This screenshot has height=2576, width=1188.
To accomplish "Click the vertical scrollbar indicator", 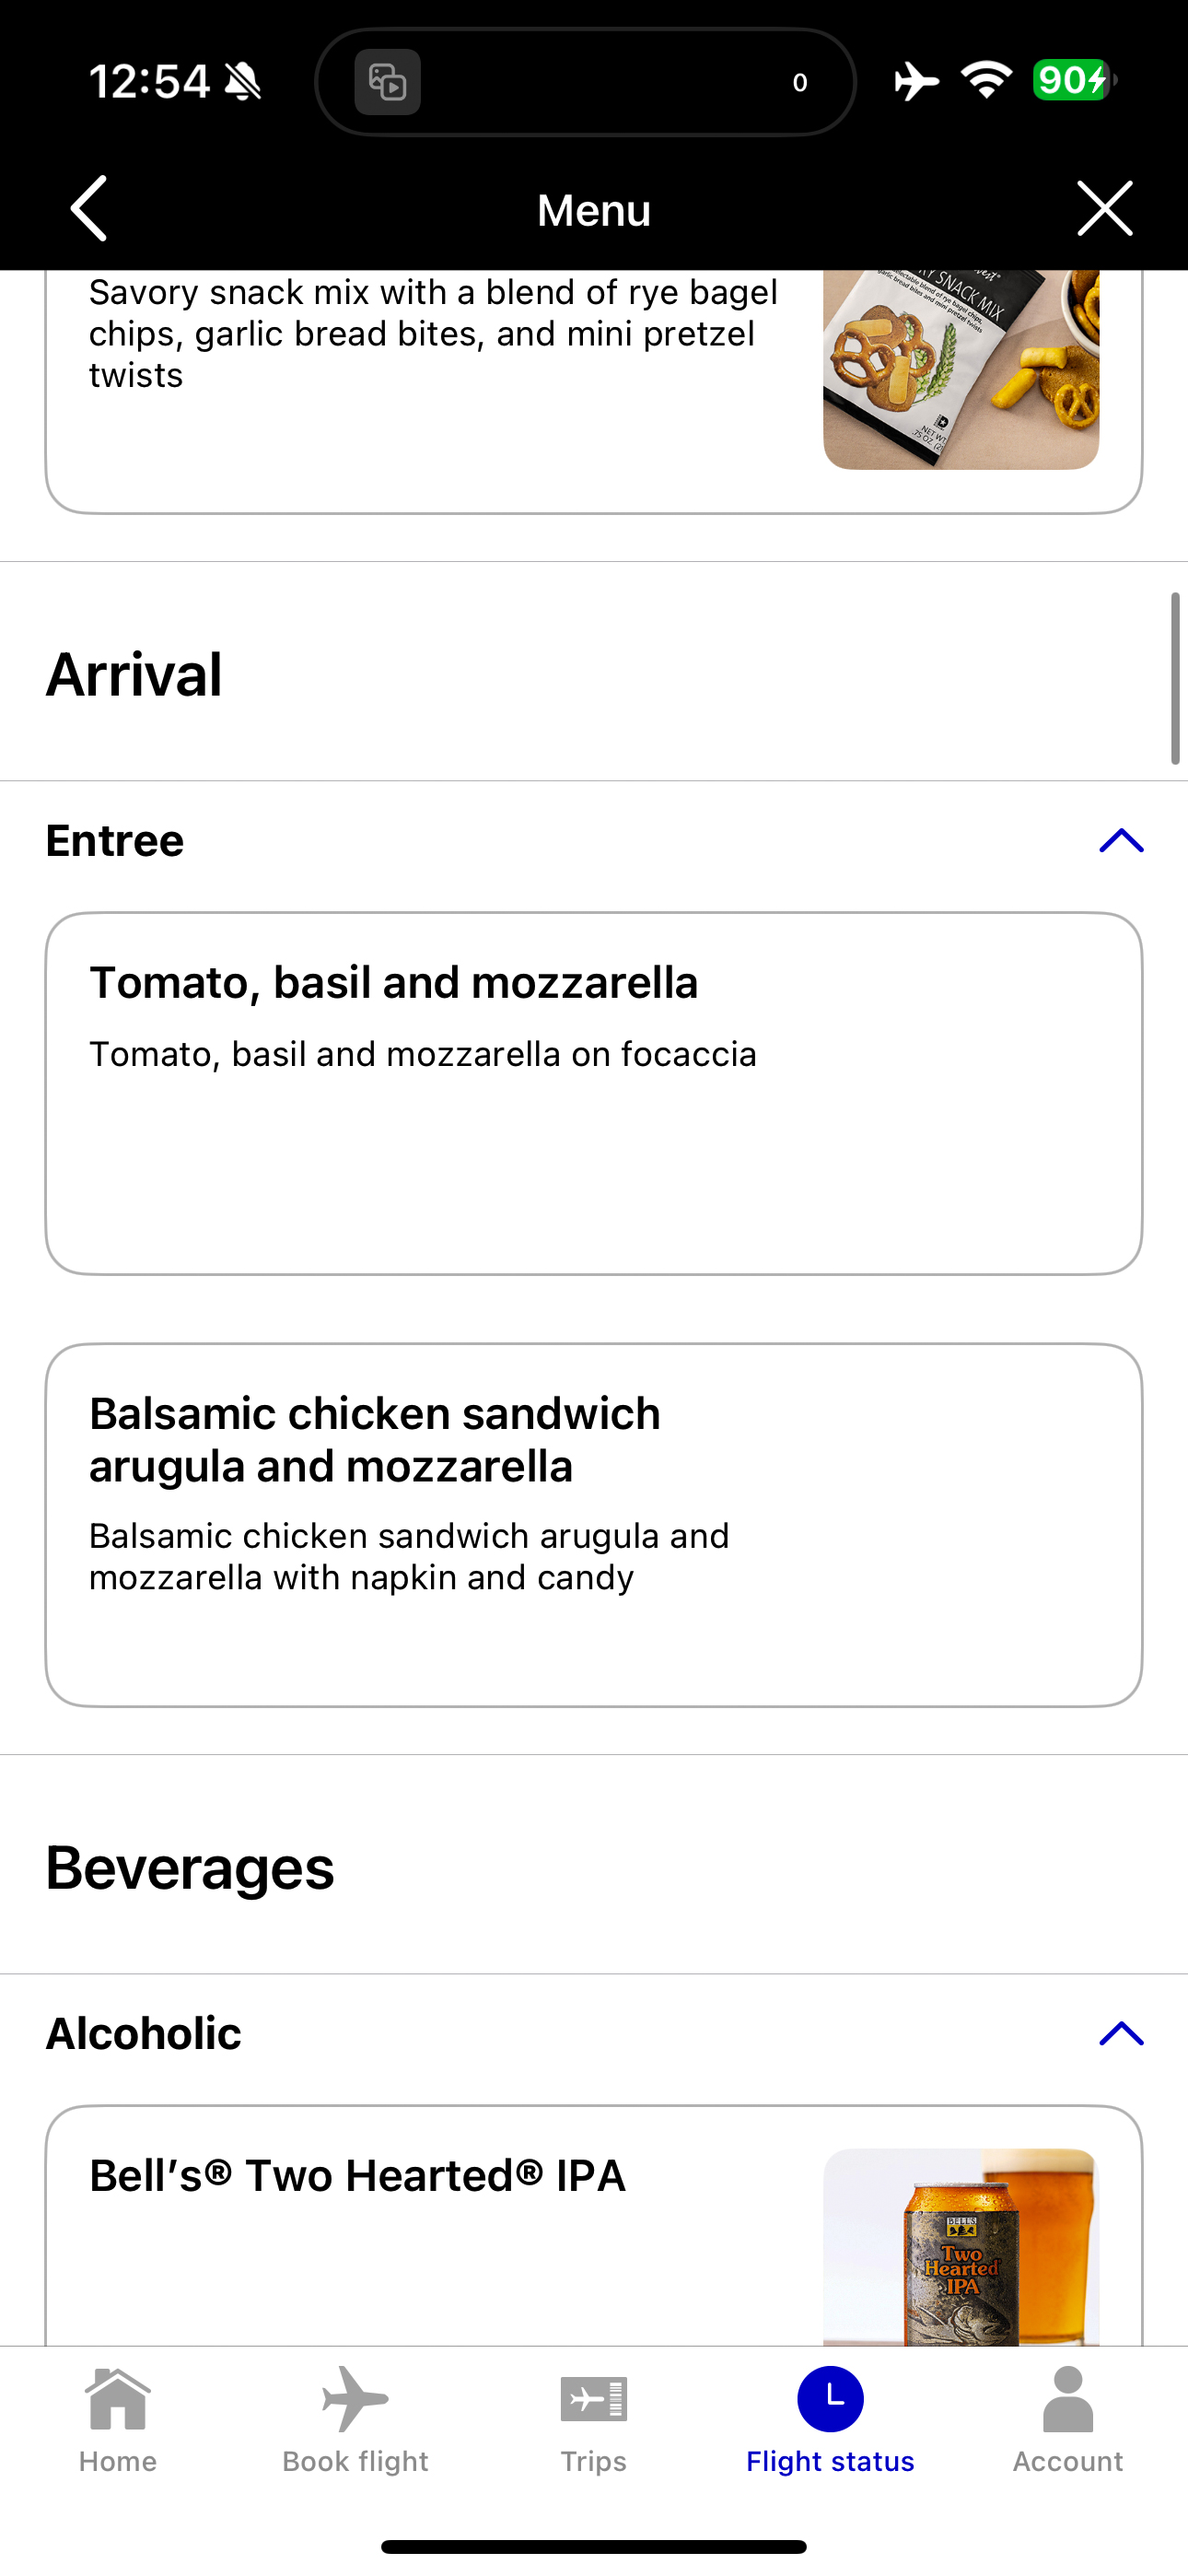I will (1176, 678).
